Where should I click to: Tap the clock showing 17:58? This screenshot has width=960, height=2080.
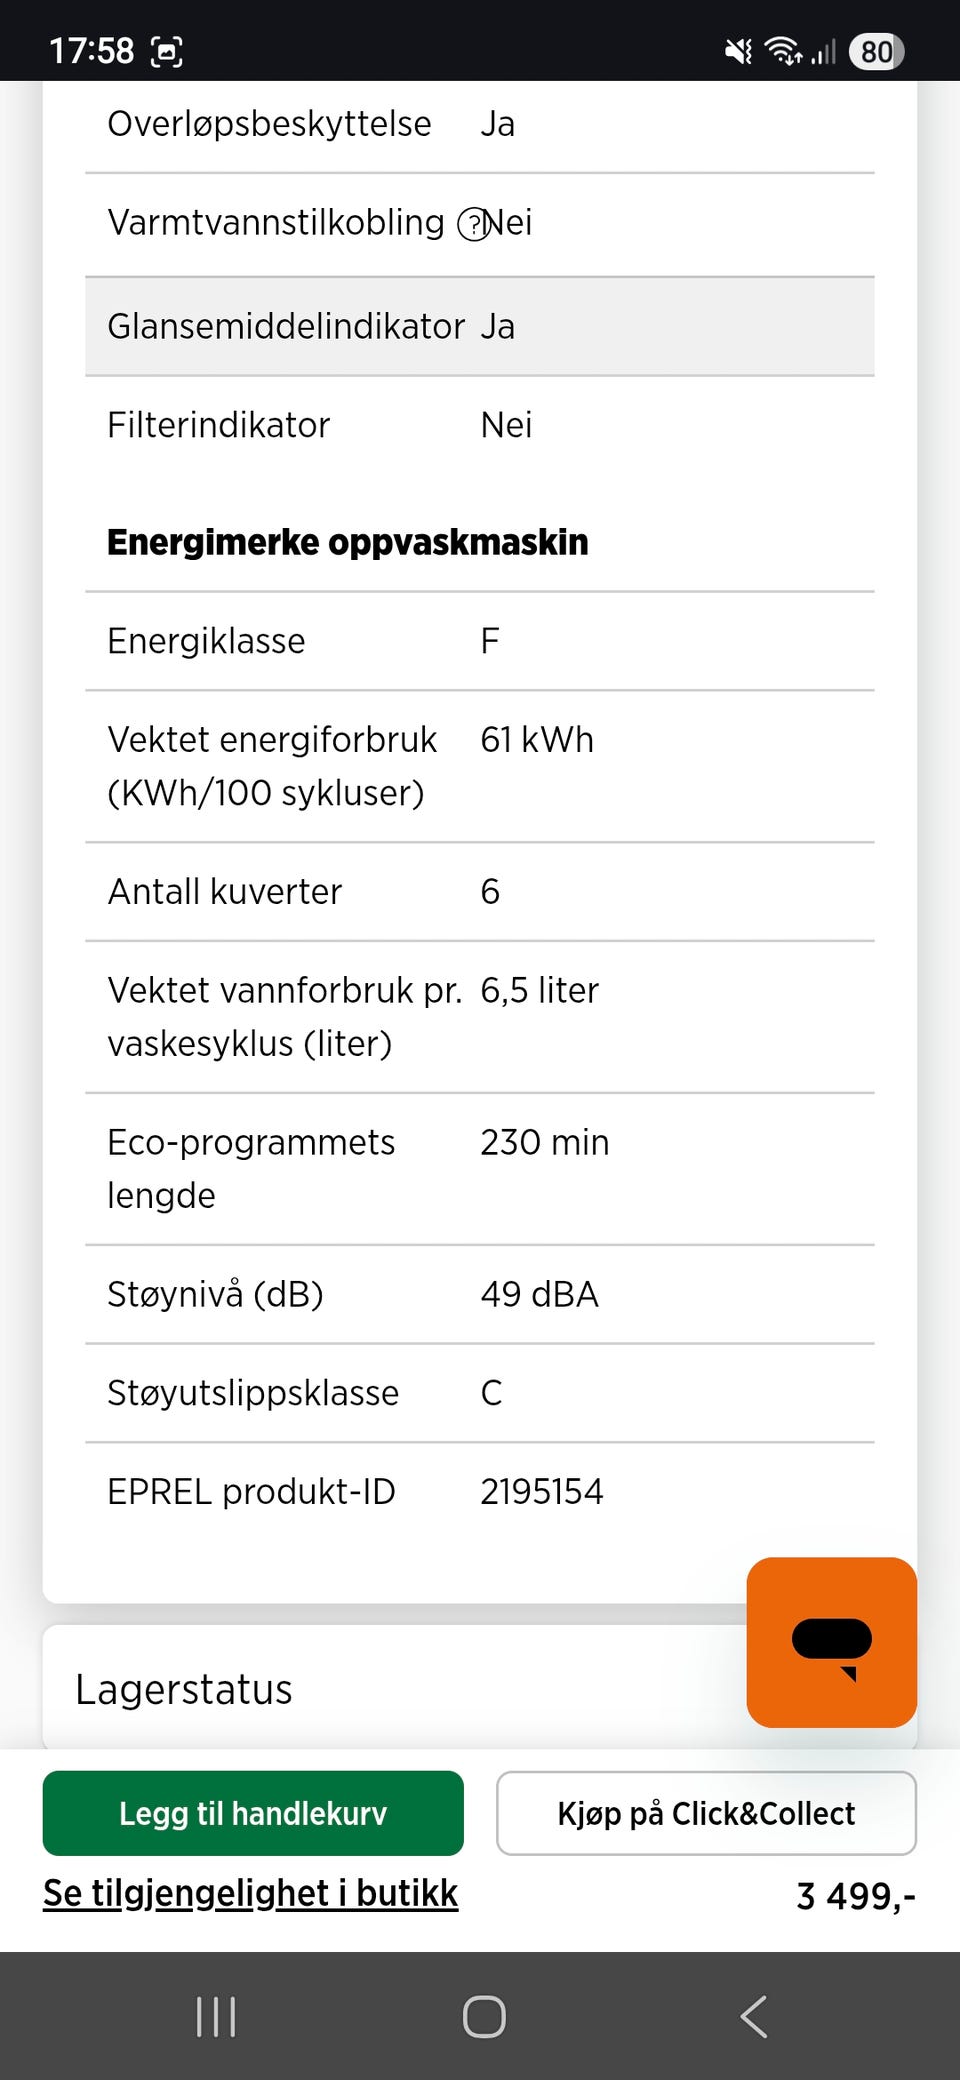point(91,51)
